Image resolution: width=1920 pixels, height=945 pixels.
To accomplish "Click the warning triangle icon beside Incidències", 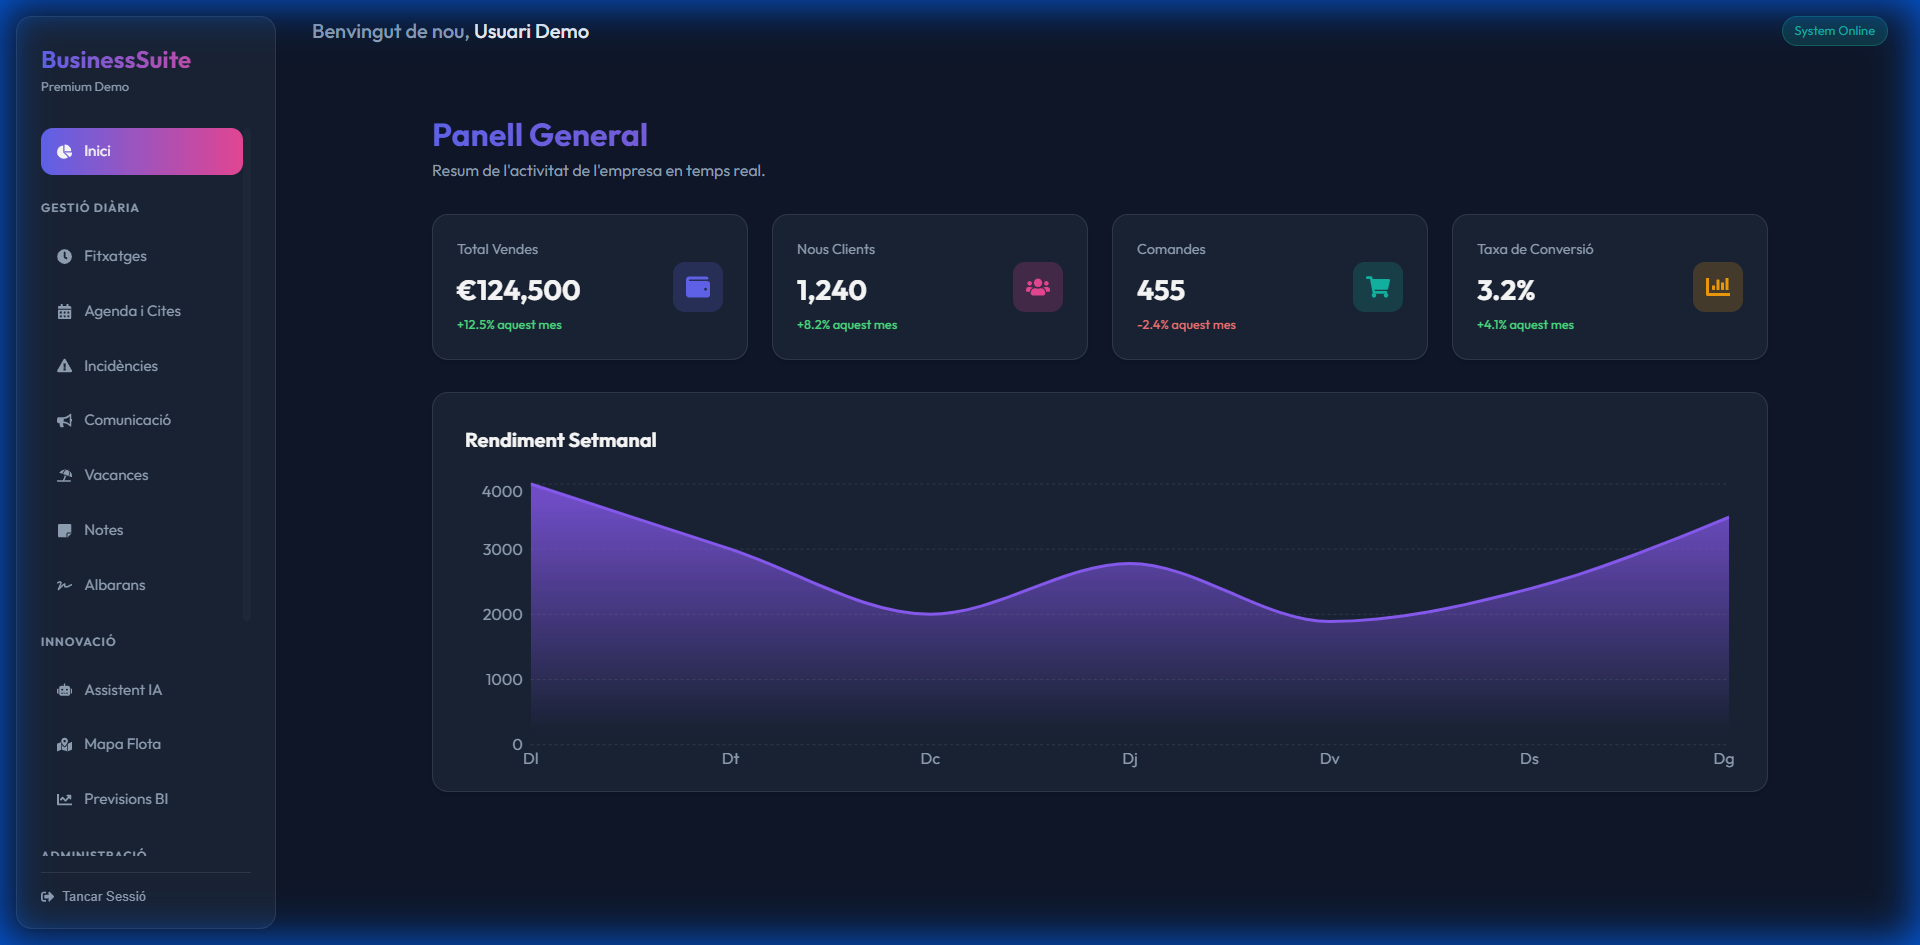I will point(65,366).
